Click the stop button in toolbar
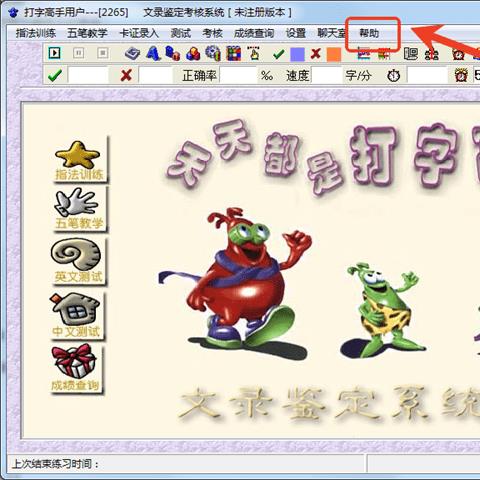The image size is (480, 480). [x=103, y=53]
